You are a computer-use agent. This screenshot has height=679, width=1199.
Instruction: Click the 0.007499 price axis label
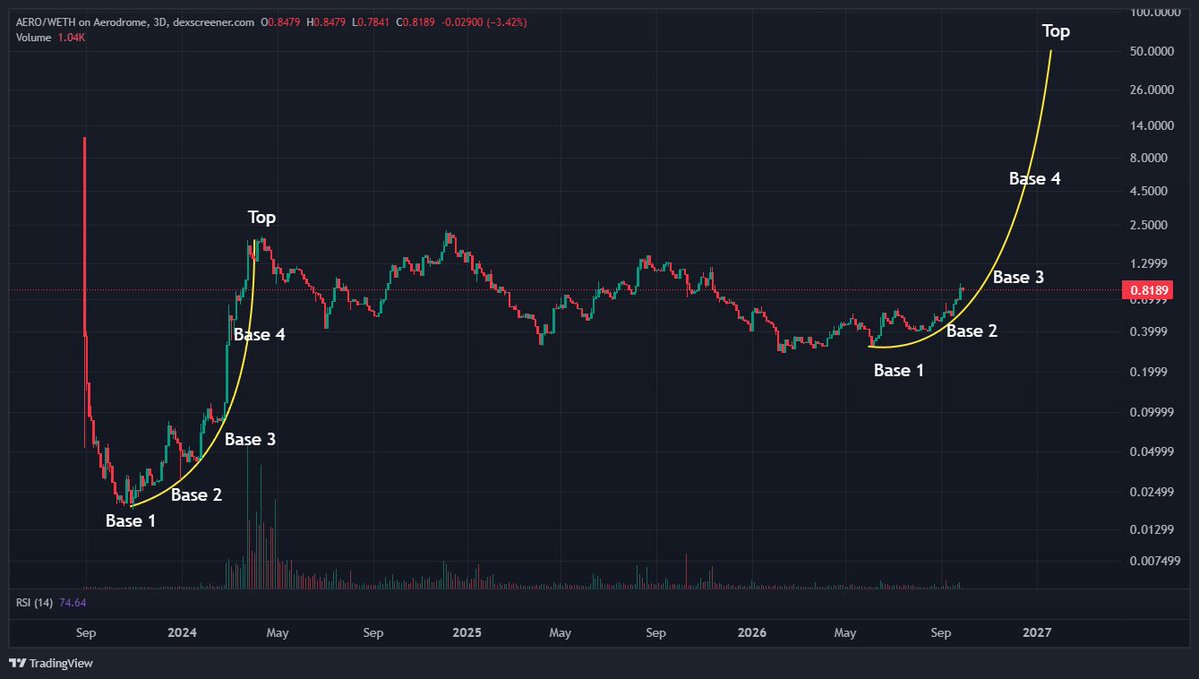pos(1155,561)
